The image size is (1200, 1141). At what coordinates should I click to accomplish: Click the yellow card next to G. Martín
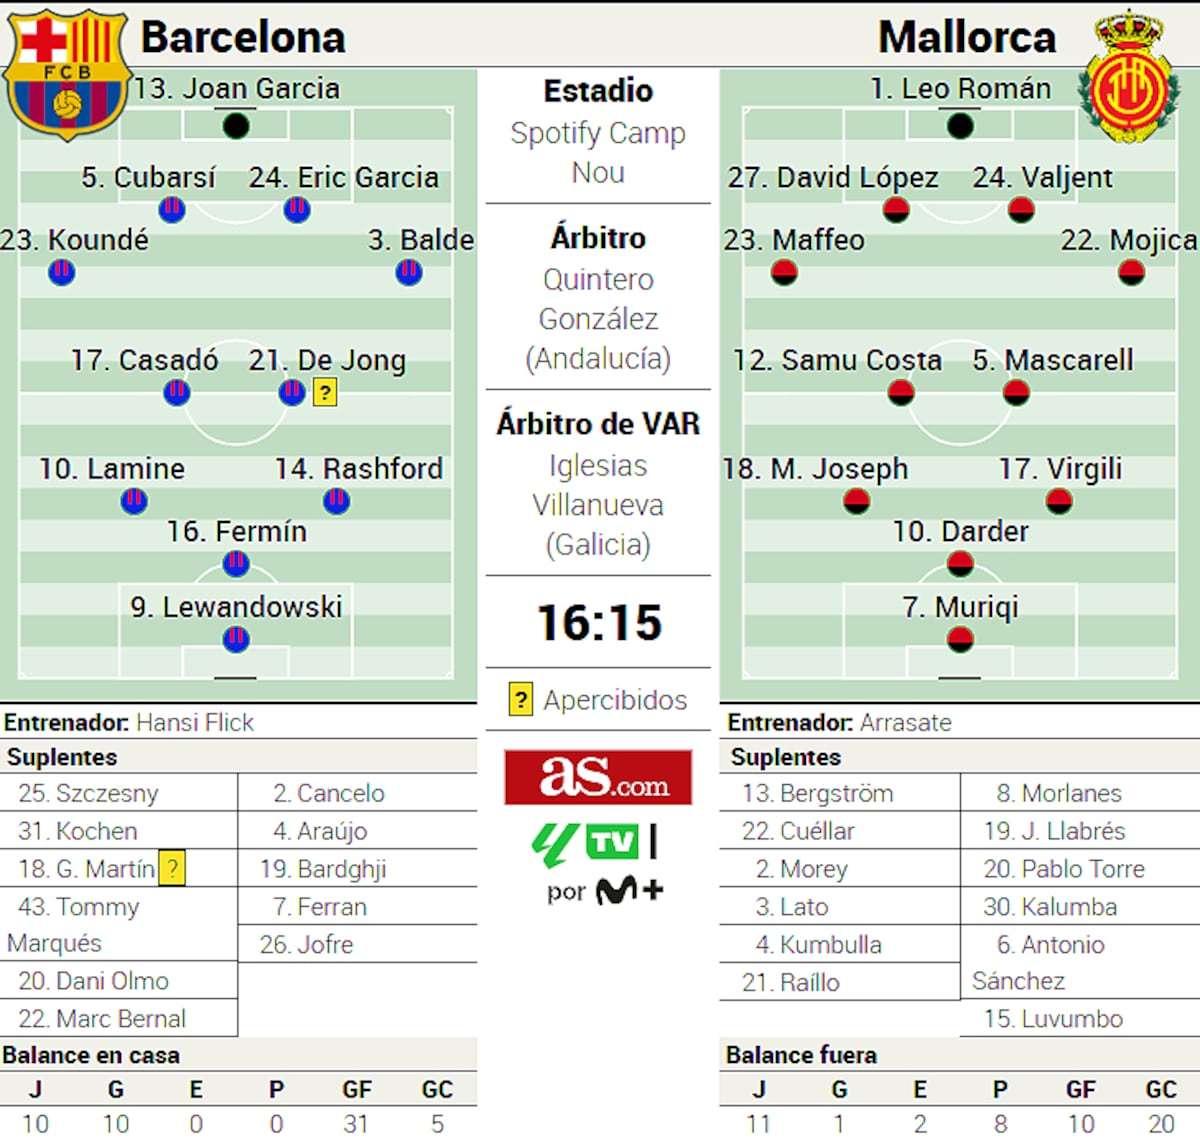point(173,868)
